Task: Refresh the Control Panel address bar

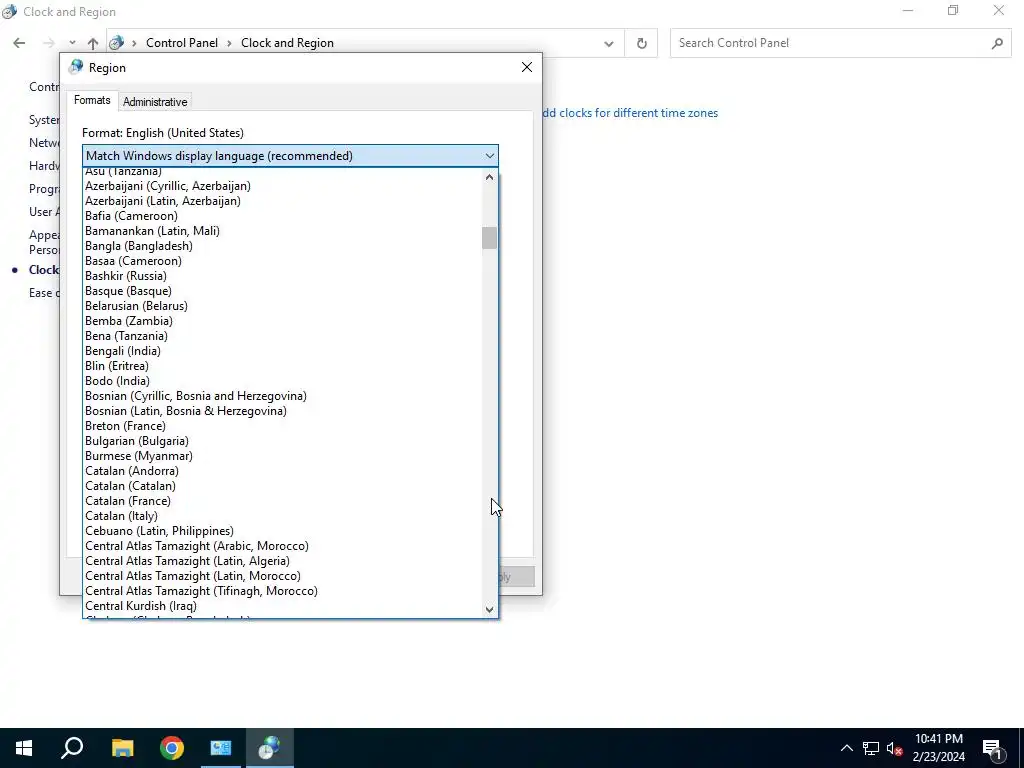Action: pyautogui.click(x=641, y=43)
